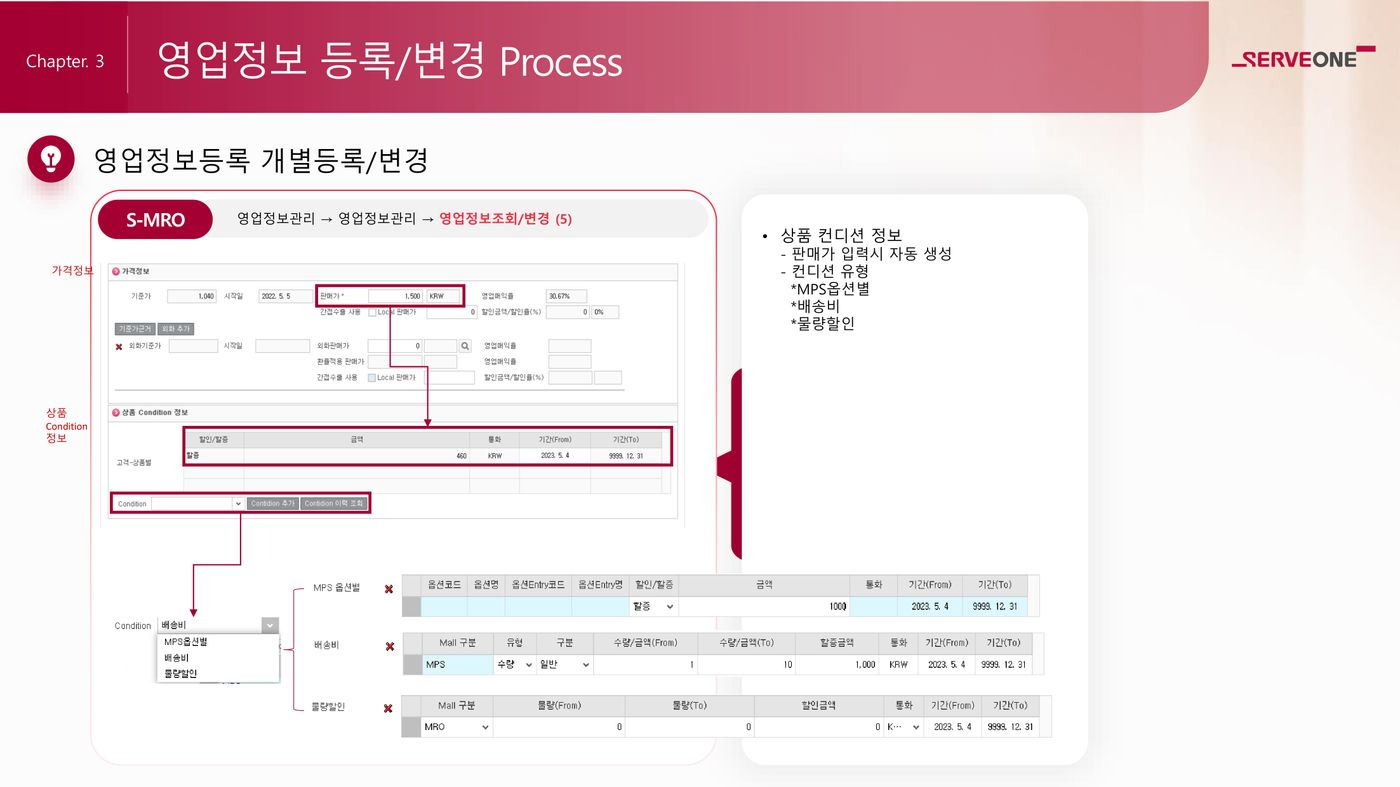Click the red X delete icon for 물량할인 table

coord(389,709)
